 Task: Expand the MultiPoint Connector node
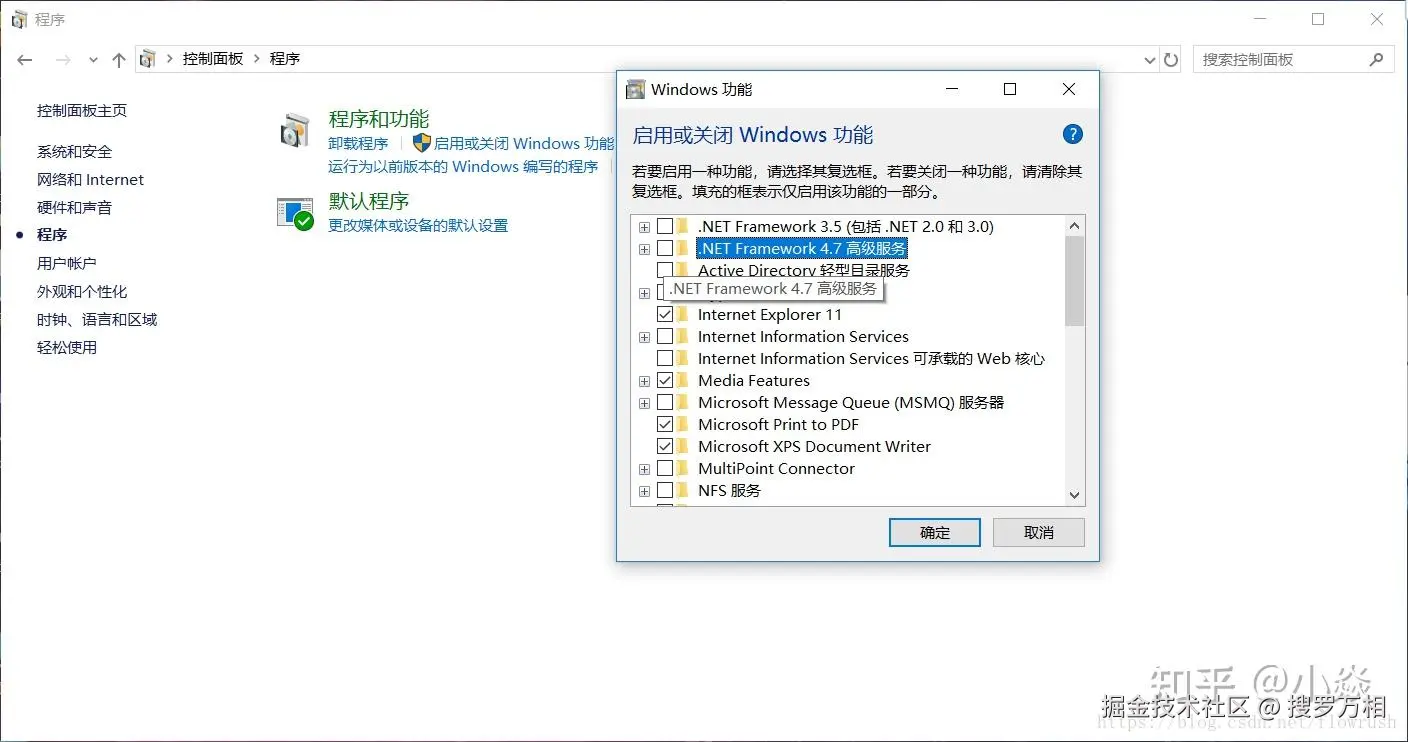(x=644, y=469)
